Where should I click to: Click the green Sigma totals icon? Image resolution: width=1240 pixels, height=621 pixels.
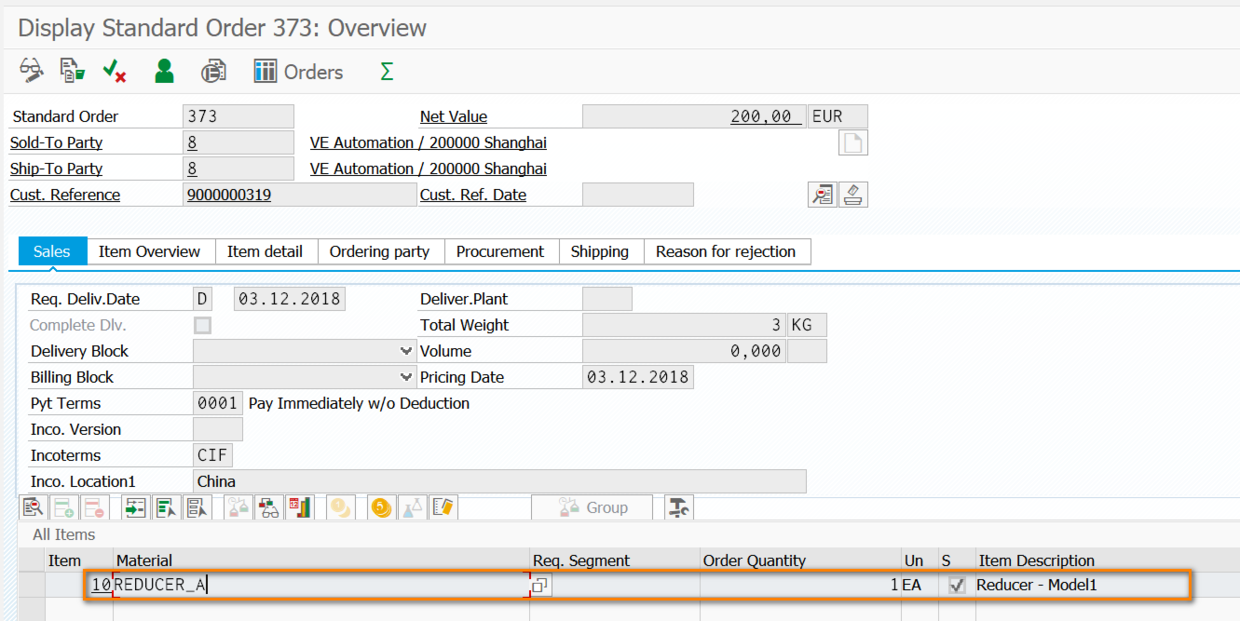coord(386,71)
